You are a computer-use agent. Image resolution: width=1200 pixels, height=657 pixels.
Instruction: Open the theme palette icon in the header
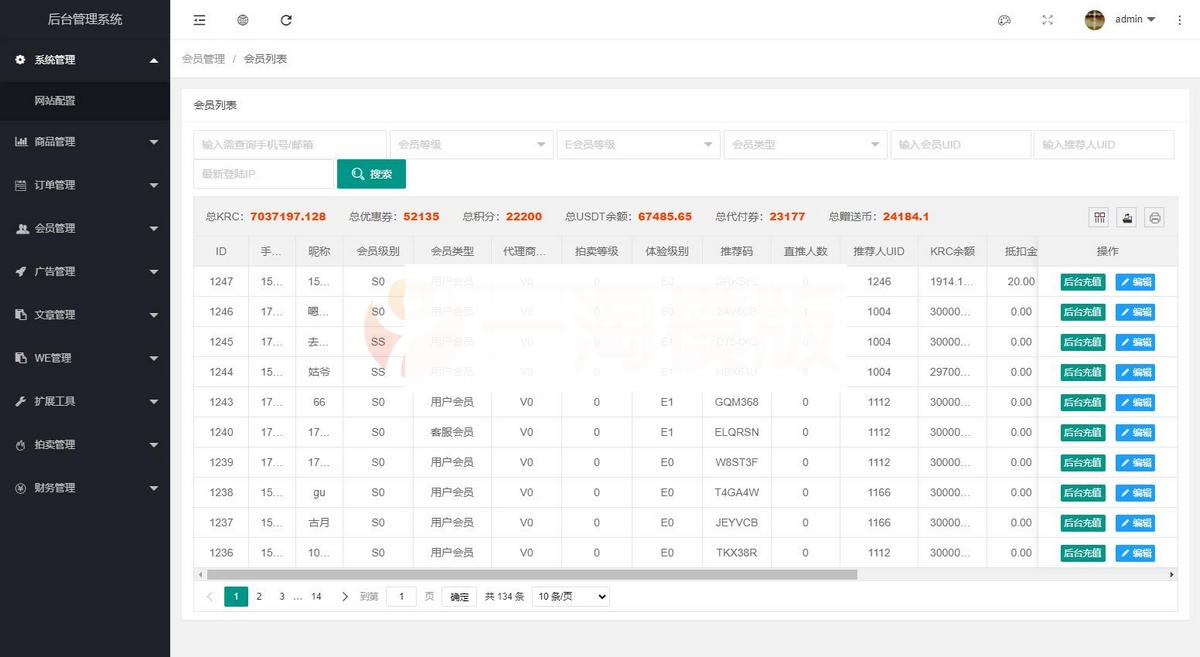pos(1004,19)
